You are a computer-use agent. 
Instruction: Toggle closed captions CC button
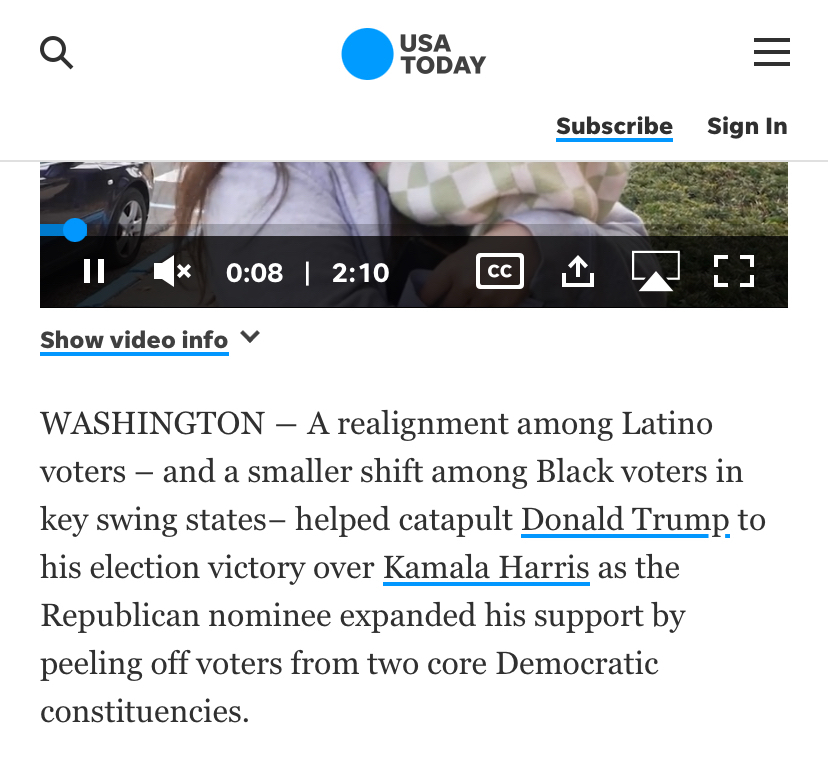point(500,271)
